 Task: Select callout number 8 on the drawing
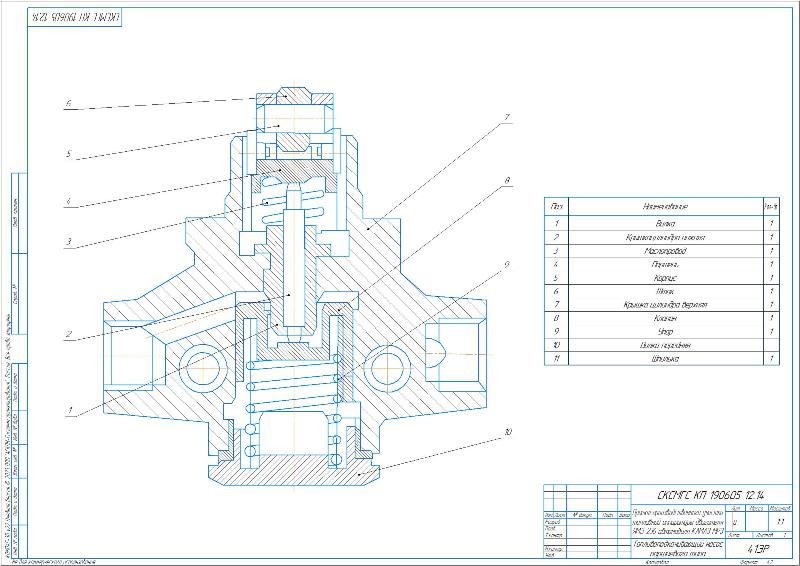click(507, 180)
